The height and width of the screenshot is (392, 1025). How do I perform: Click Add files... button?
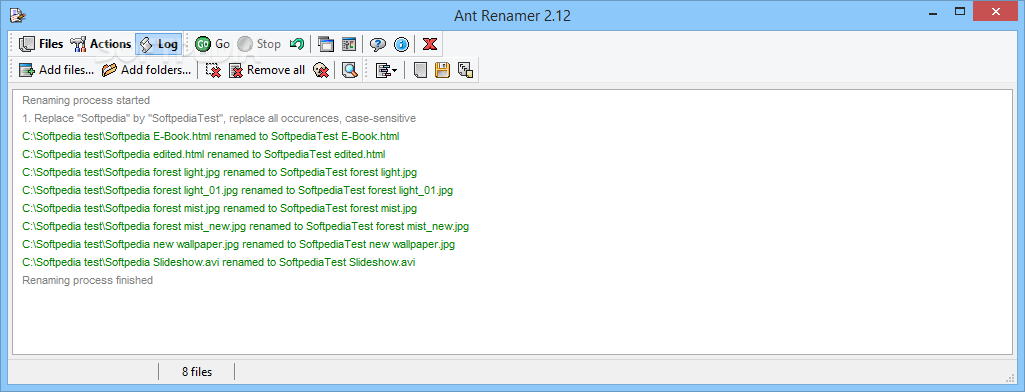[56, 70]
